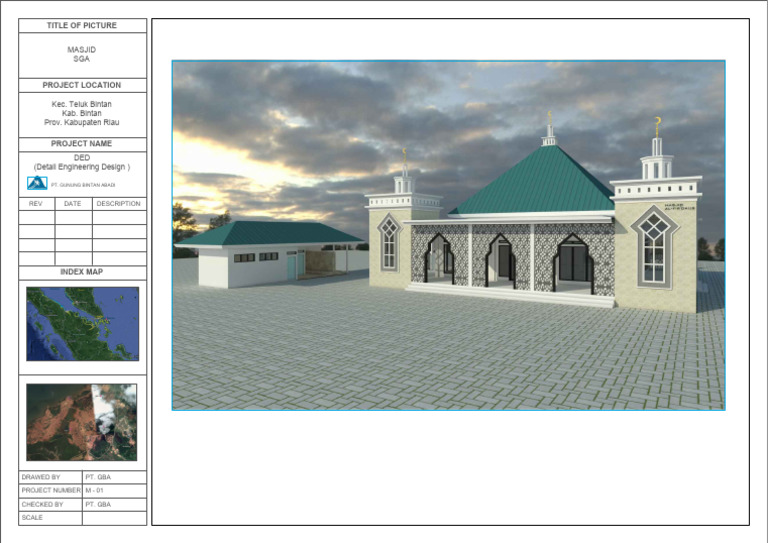Select the PROJECT LOCATION header
Viewport: 768px width, 543px height.
(x=82, y=85)
